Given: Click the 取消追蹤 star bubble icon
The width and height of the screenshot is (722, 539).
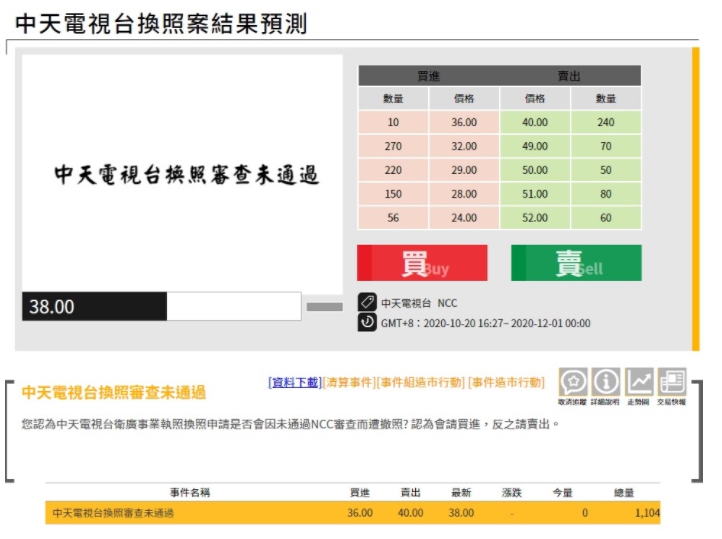Looking at the screenshot, I should pyautogui.click(x=573, y=382).
